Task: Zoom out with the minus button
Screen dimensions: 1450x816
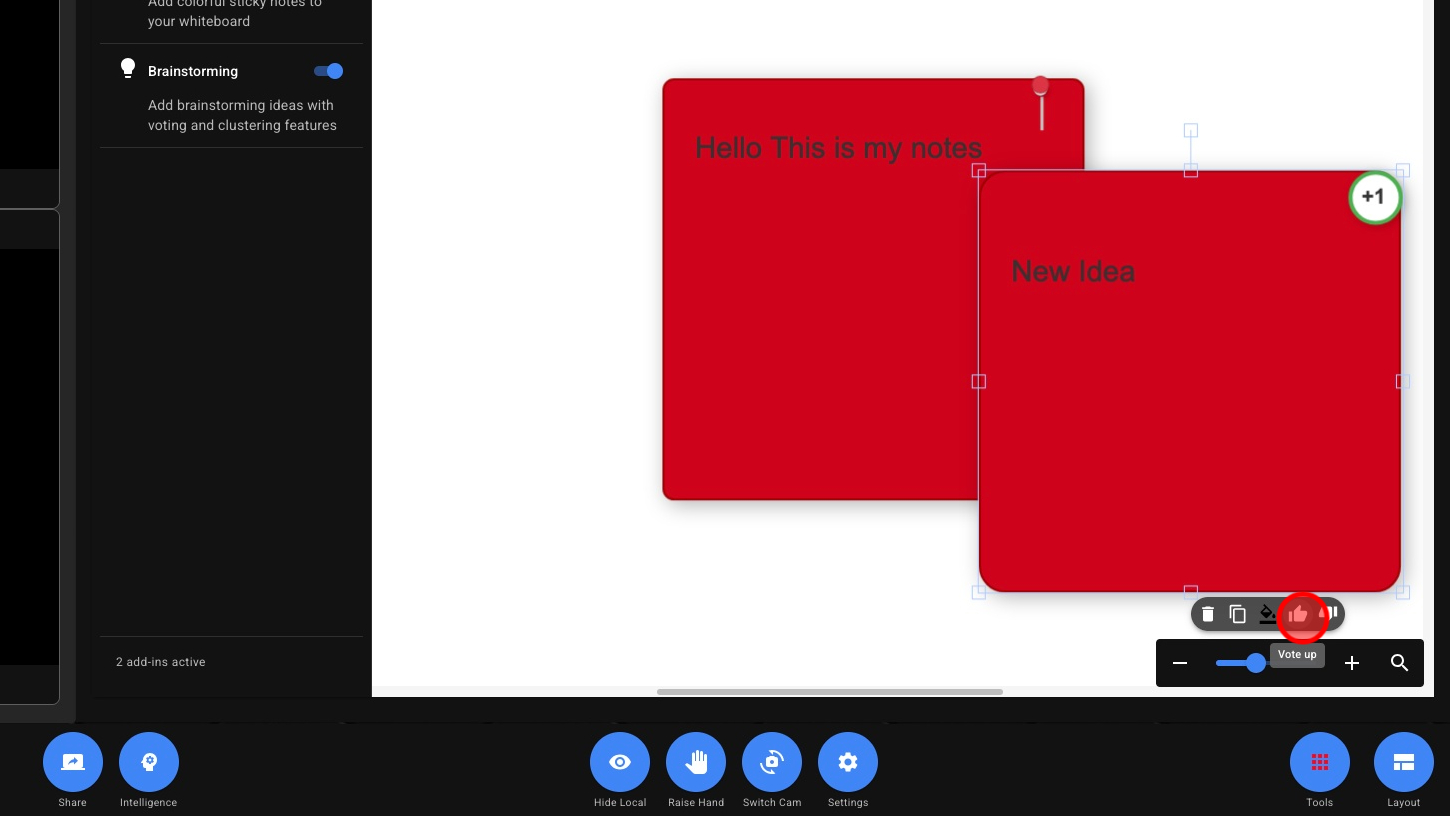Action: (x=1180, y=663)
